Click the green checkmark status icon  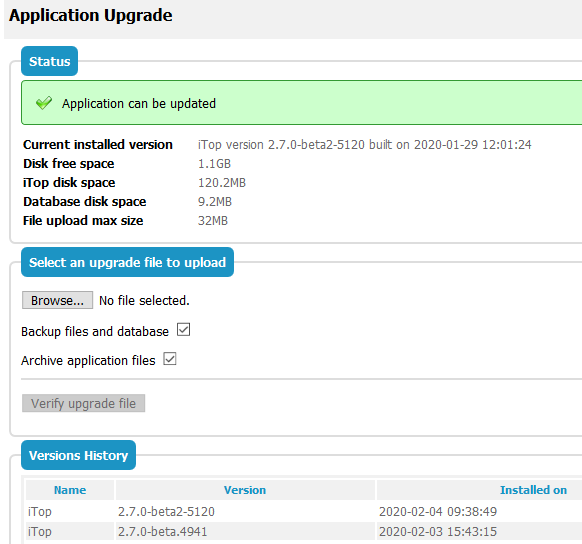point(44,103)
